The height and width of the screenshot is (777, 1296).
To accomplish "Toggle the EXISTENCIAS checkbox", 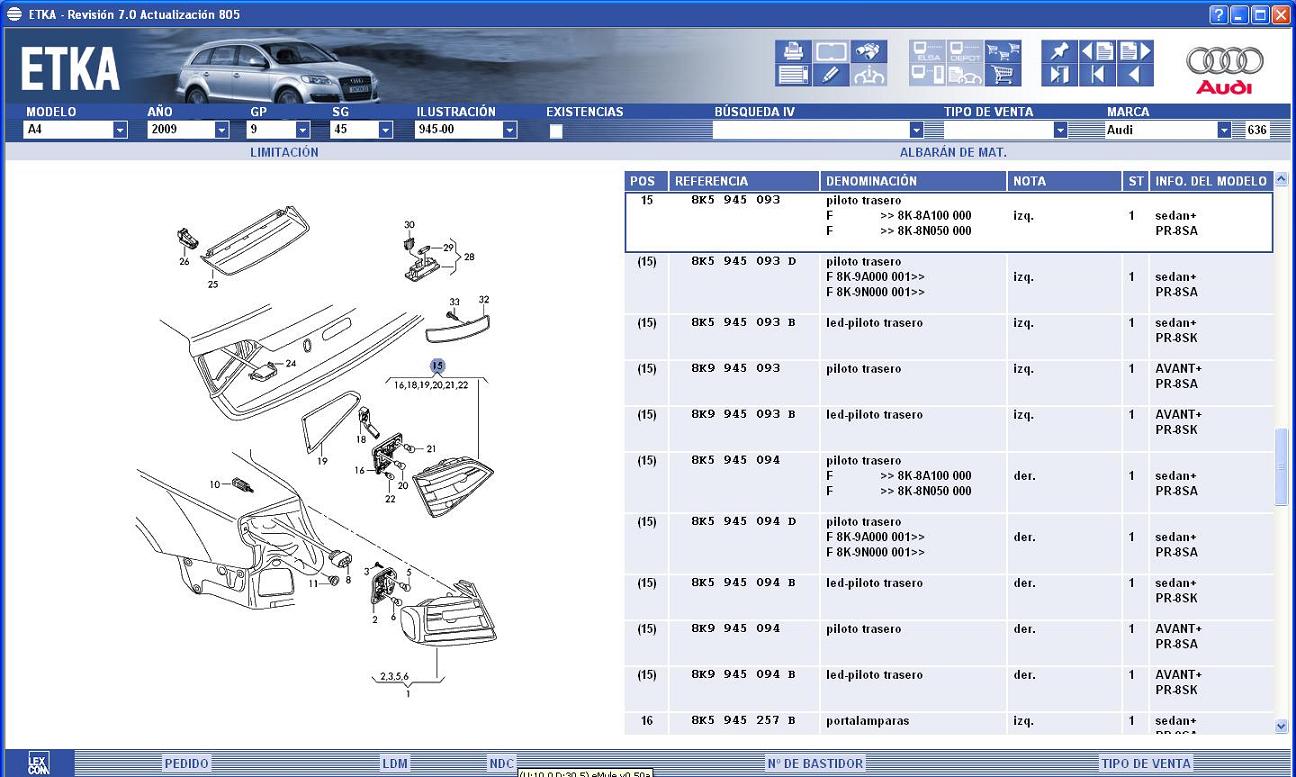I will pos(556,130).
